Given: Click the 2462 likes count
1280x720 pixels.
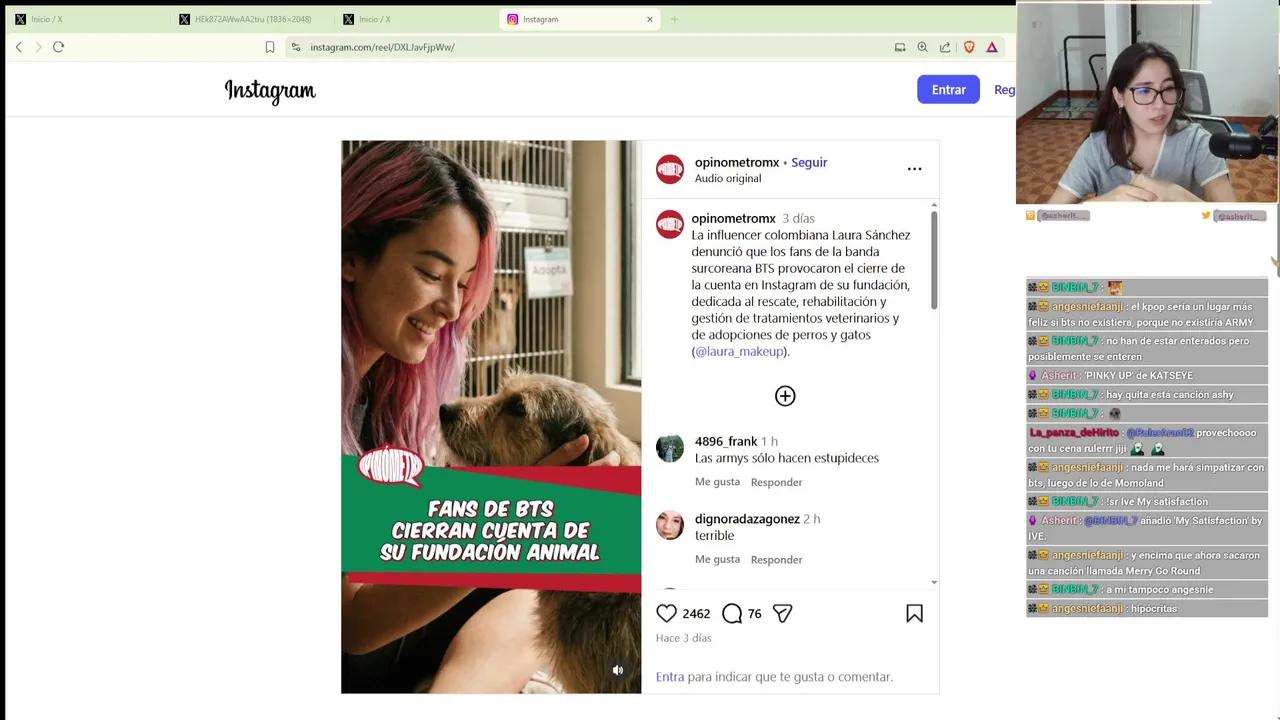Looking at the screenshot, I should (x=696, y=614).
